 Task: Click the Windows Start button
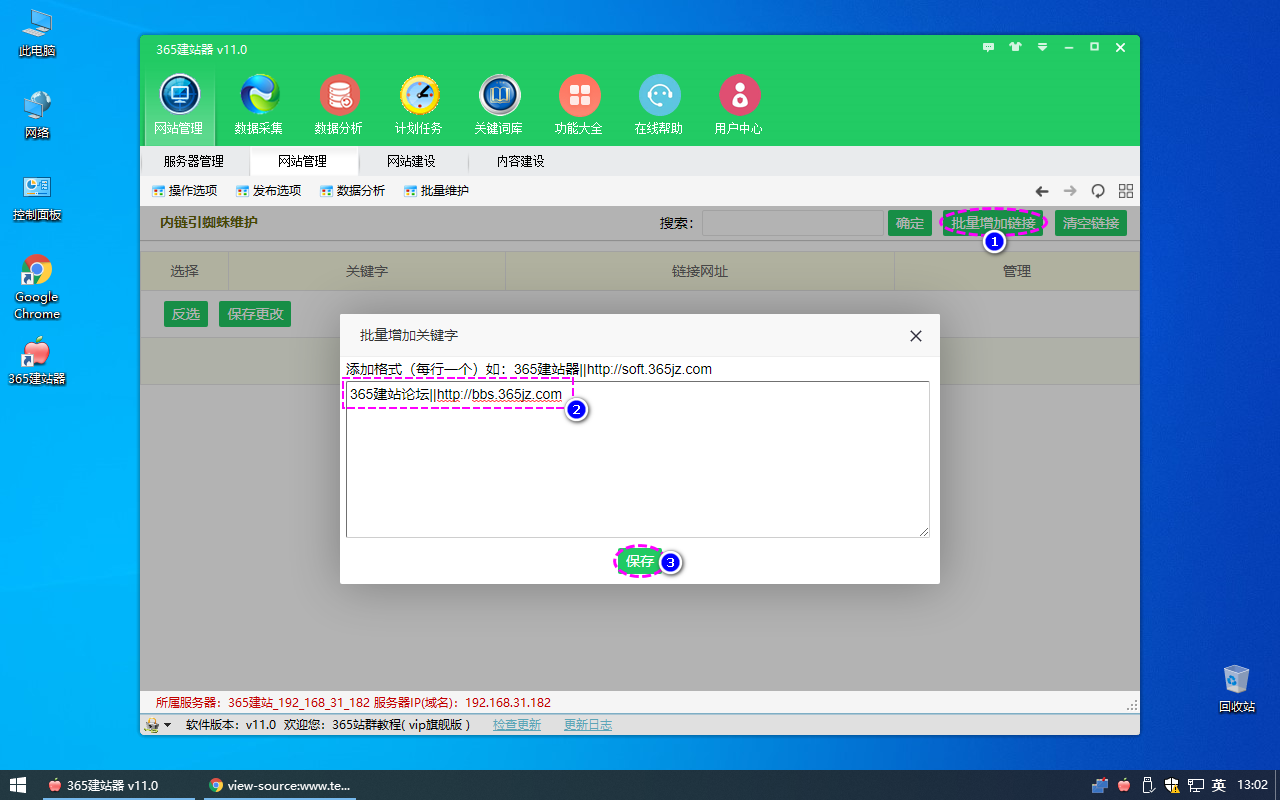pyautogui.click(x=18, y=785)
